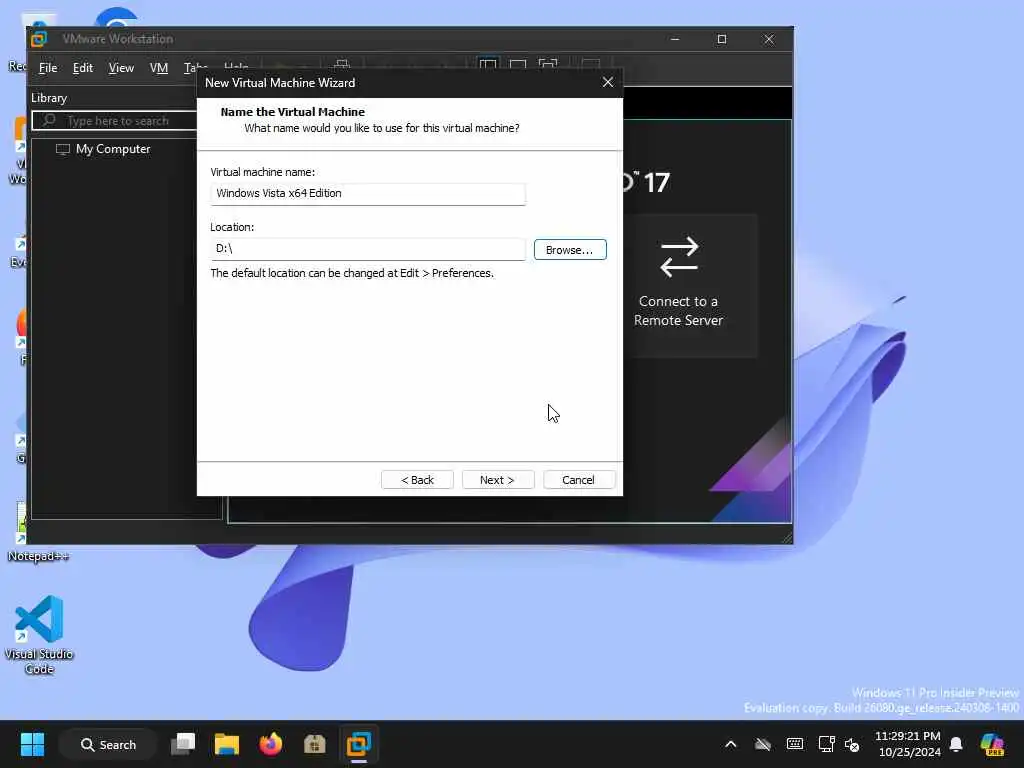This screenshot has height=768, width=1024.
Task: Click the 'Name the Virtual Machine' heading
Action: [293, 112]
